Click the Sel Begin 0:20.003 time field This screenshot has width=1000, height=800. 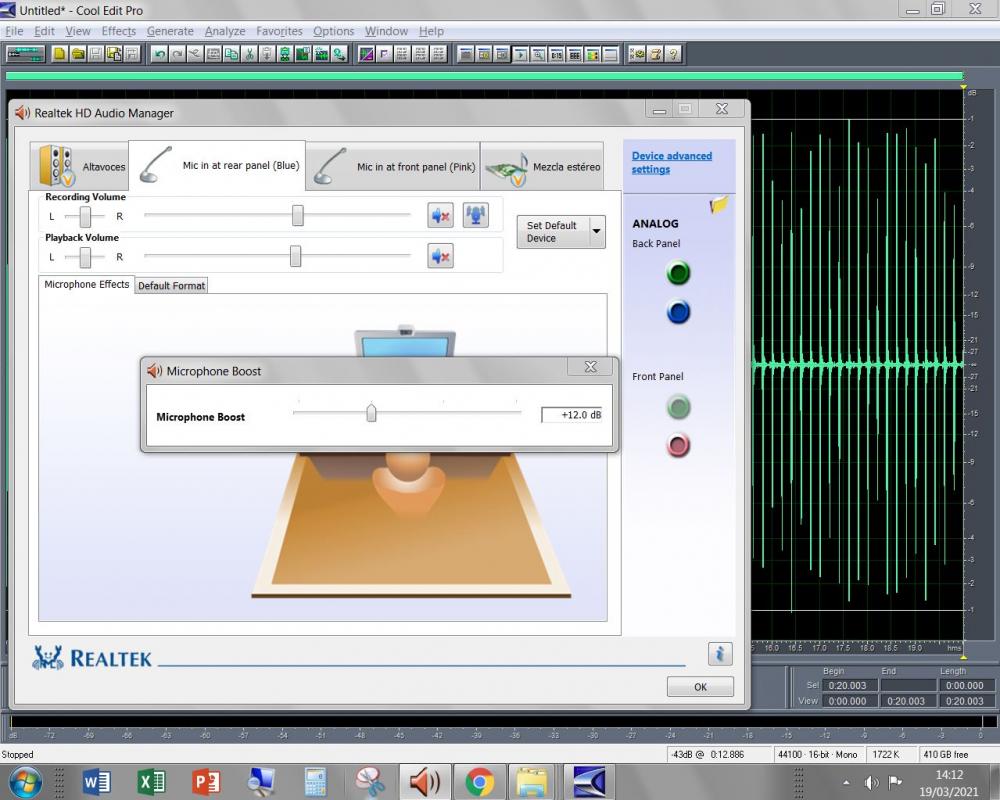[847, 686]
